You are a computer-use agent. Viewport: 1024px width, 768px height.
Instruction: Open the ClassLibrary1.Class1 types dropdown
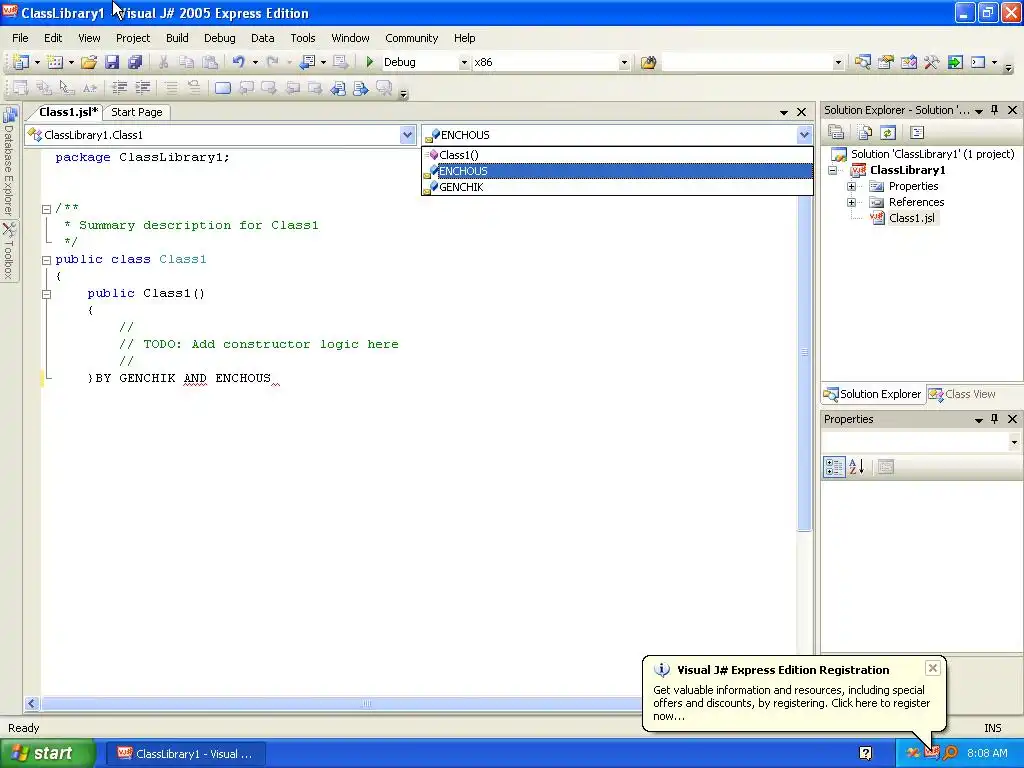point(407,135)
